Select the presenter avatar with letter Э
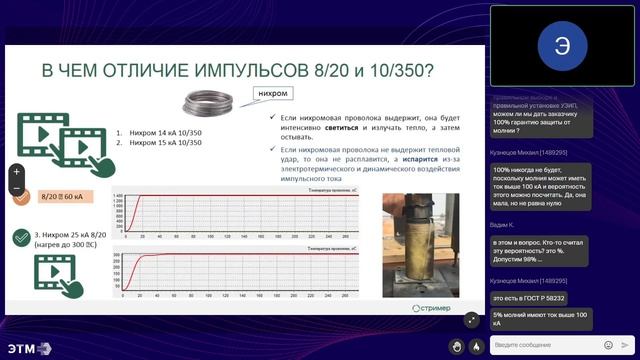Image resolution: width=640 pixels, height=360 pixels. click(562, 46)
